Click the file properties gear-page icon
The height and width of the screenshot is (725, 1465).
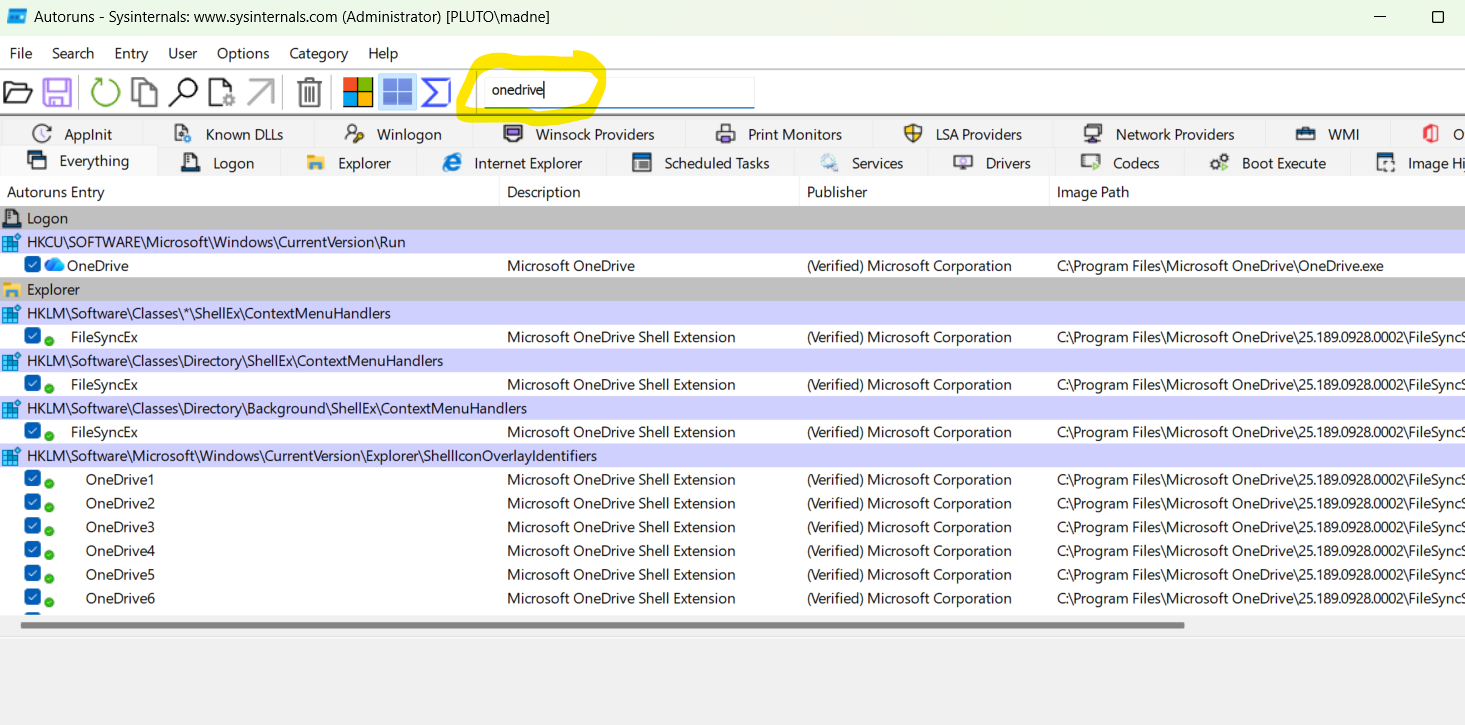pos(221,93)
